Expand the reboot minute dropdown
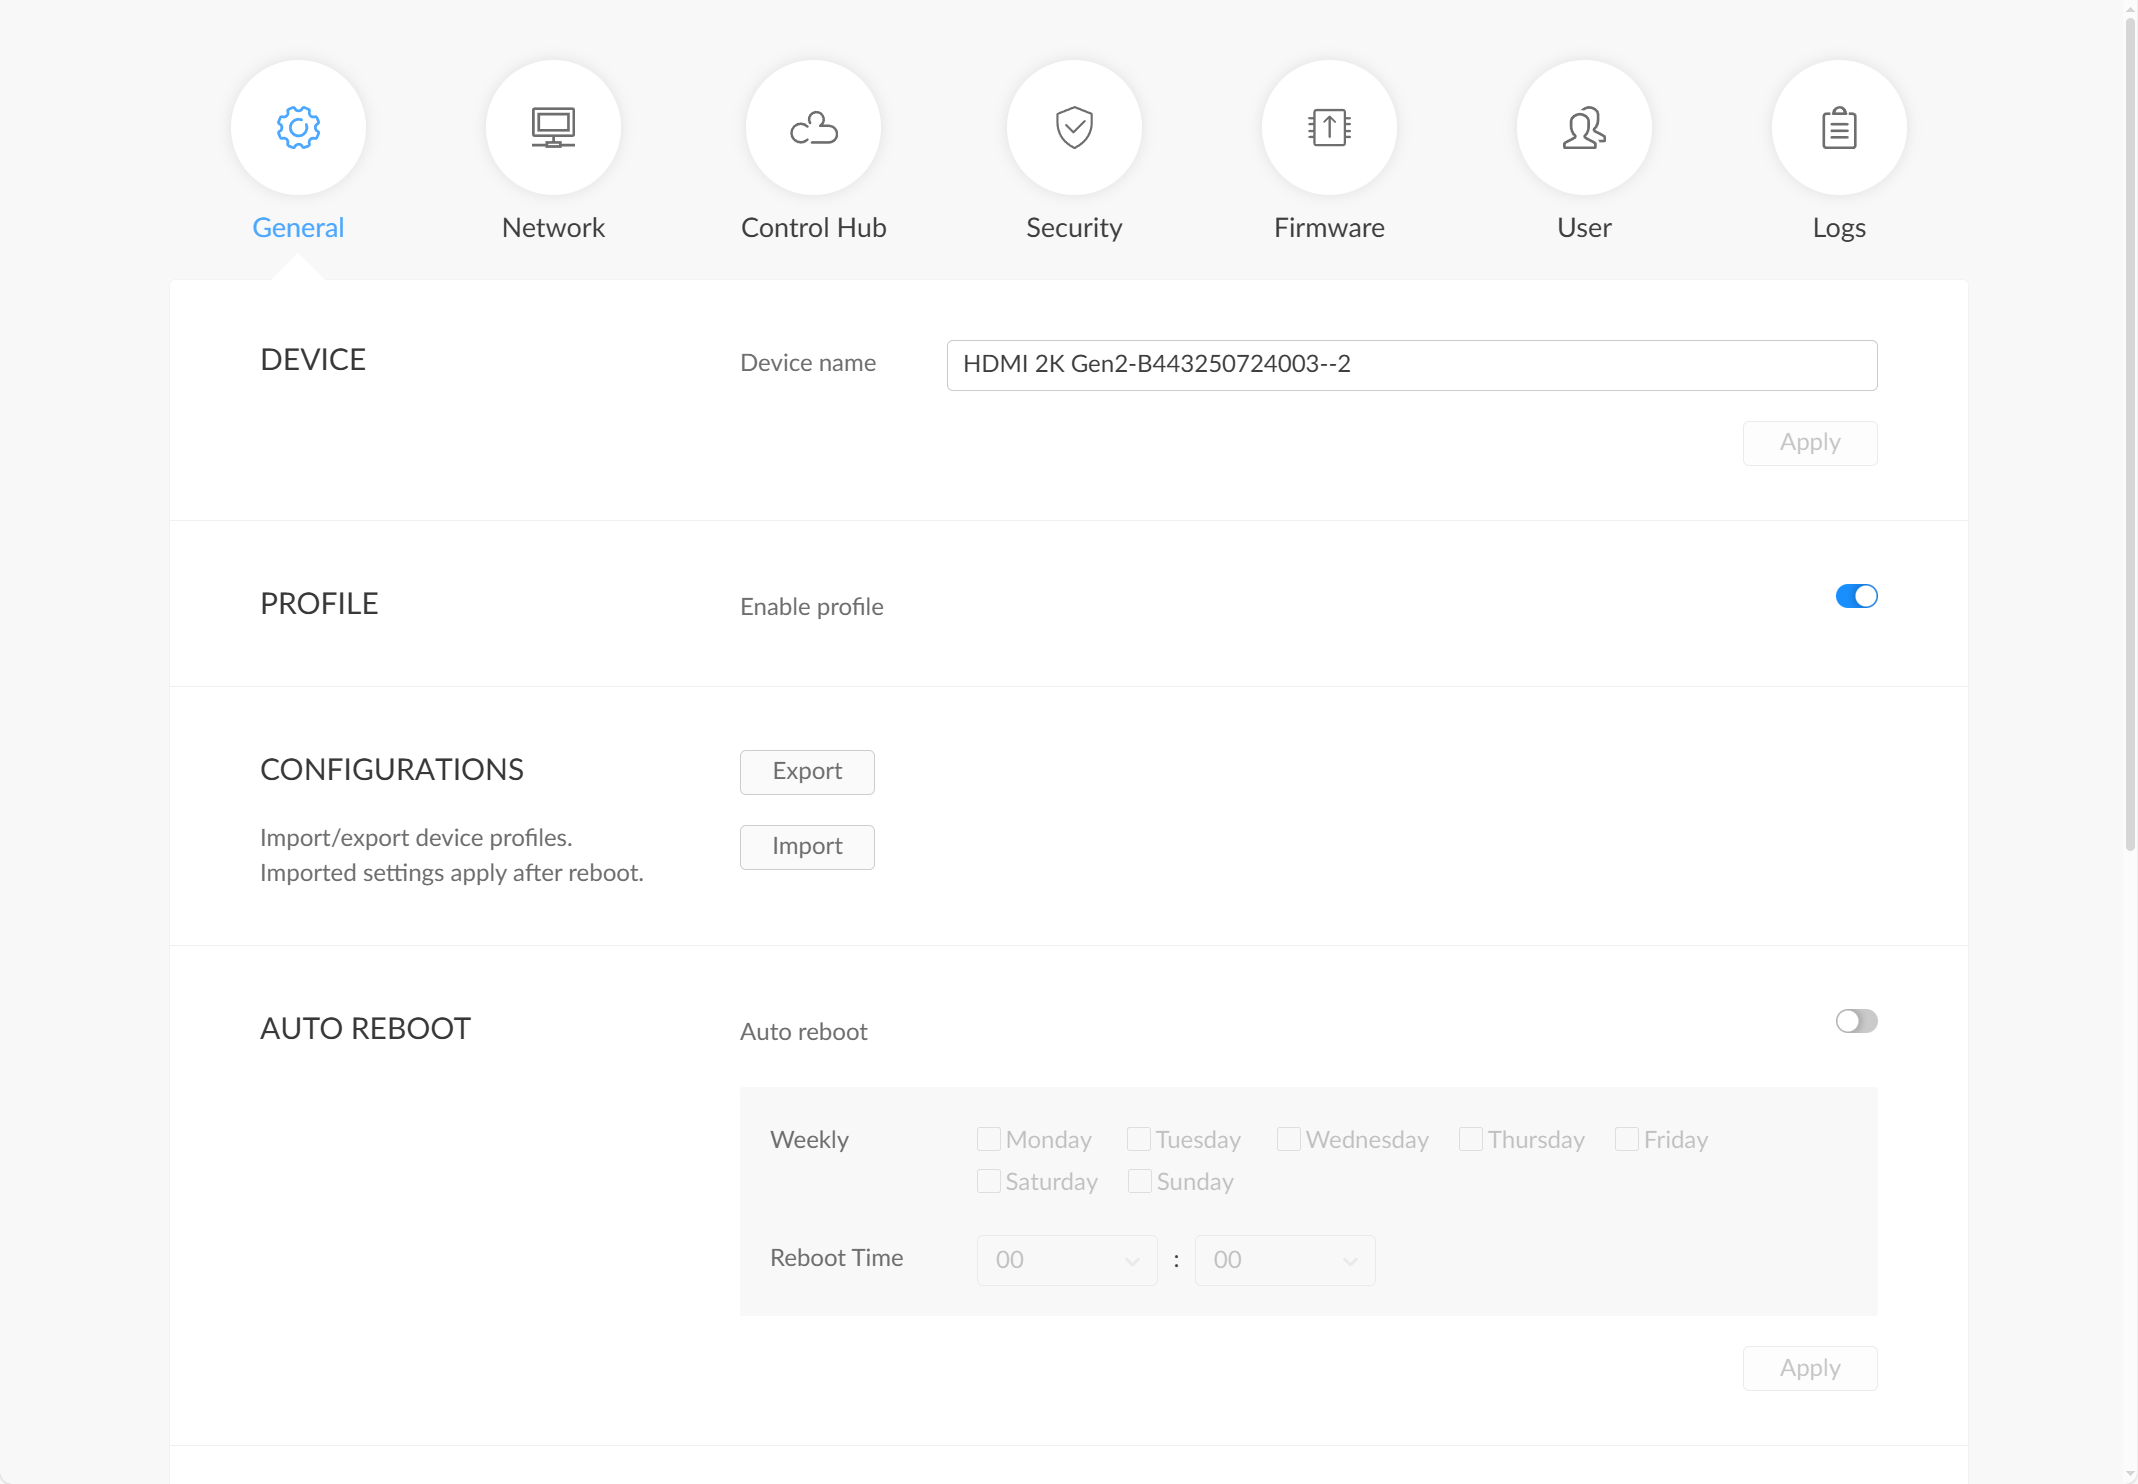The image size is (2138, 1484). [x=1285, y=1260]
